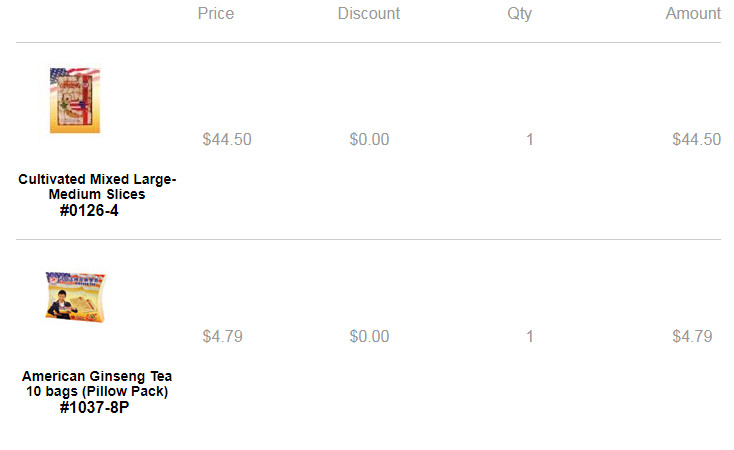Click the $44.50 unit price of ginseng slices
This screenshot has height=450, width=734.
[x=227, y=140]
